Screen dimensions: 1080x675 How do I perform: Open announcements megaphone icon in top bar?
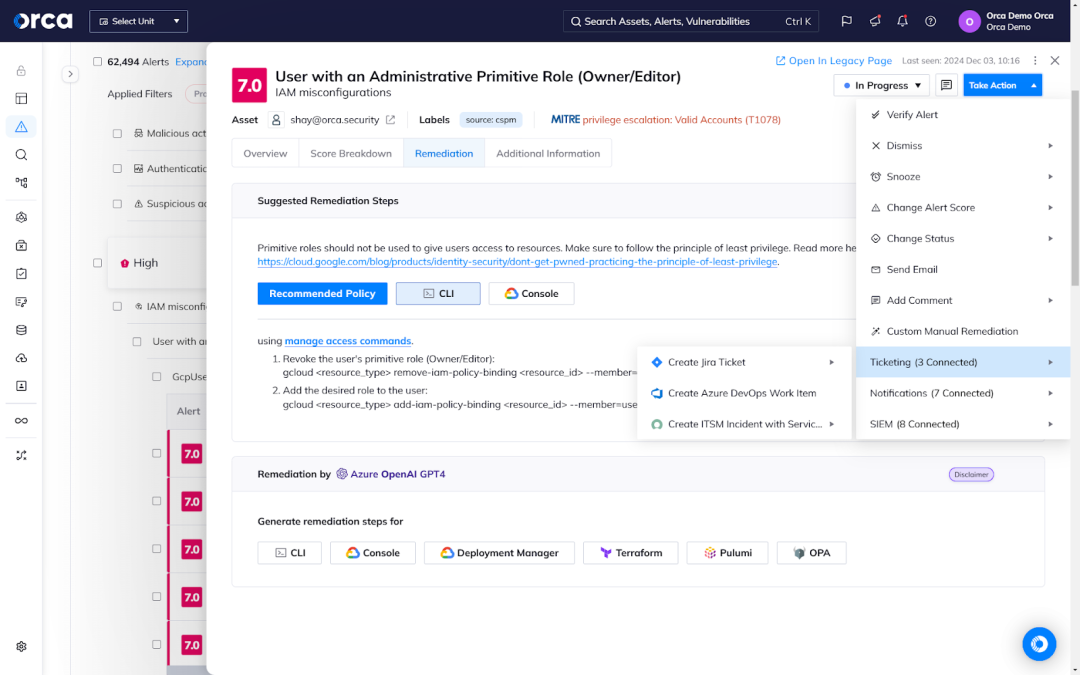[875, 21]
